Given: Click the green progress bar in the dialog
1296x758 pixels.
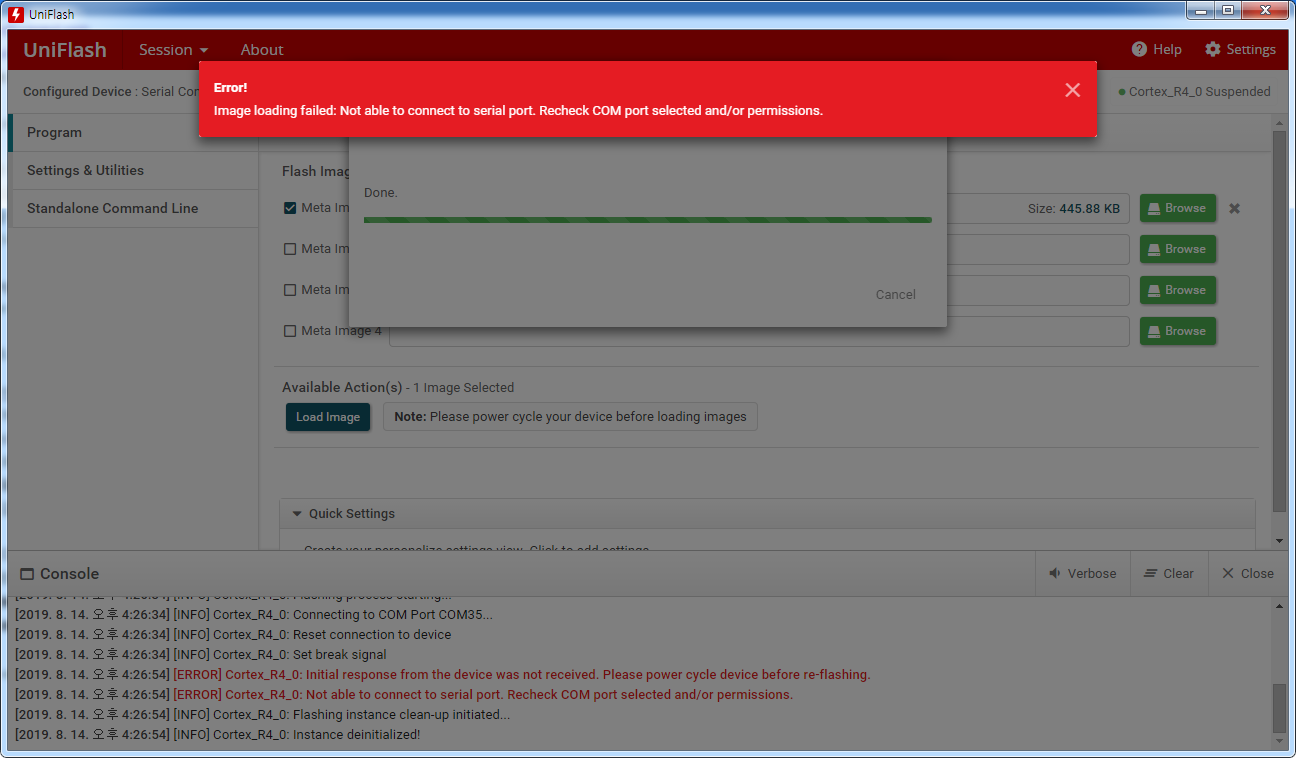Looking at the screenshot, I should pyautogui.click(x=647, y=220).
